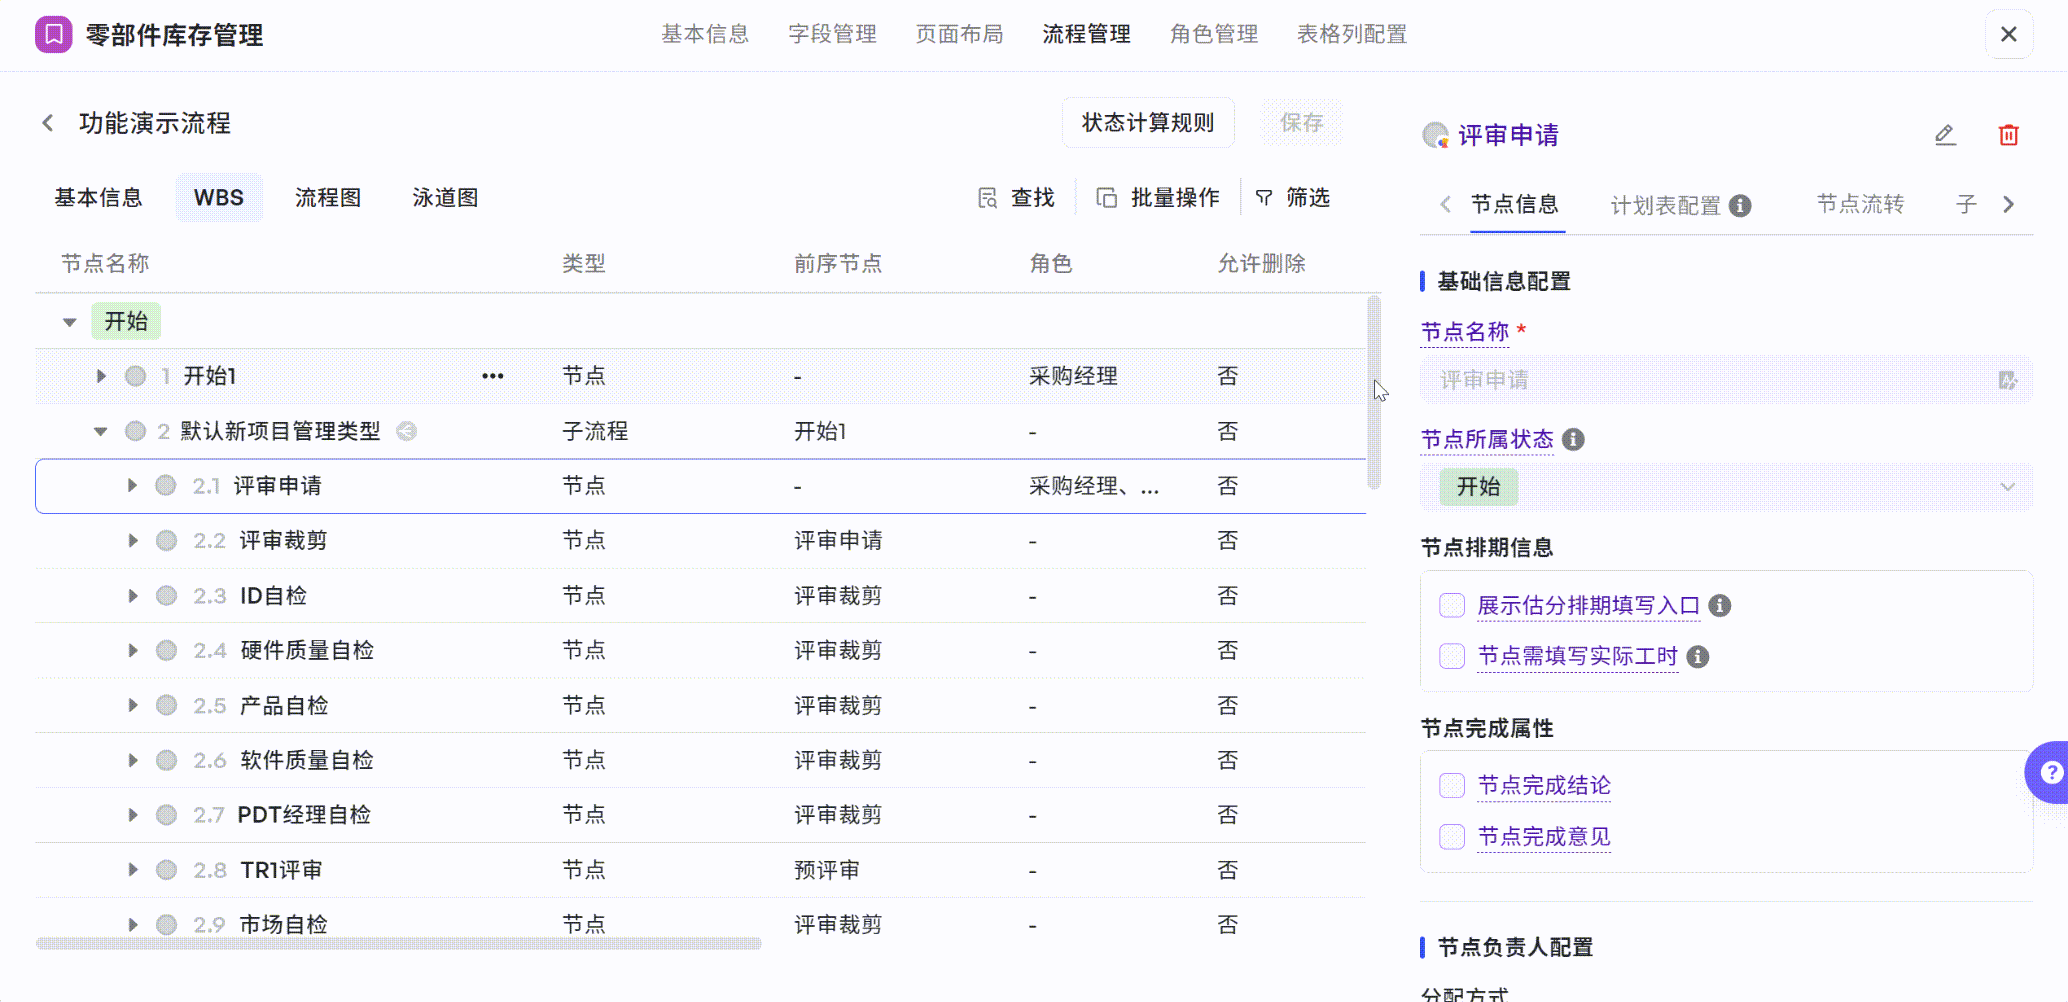Viewport: 2068px width, 1002px height.
Task: Click the info icon after 节点需填写实际工时
Action: click(1698, 656)
